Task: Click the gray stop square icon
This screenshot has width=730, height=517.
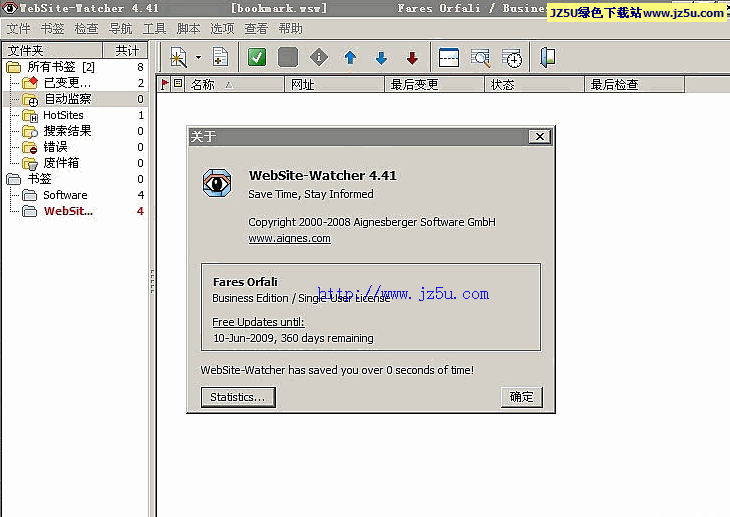Action: pyautogui.click(x=288, y=58)
